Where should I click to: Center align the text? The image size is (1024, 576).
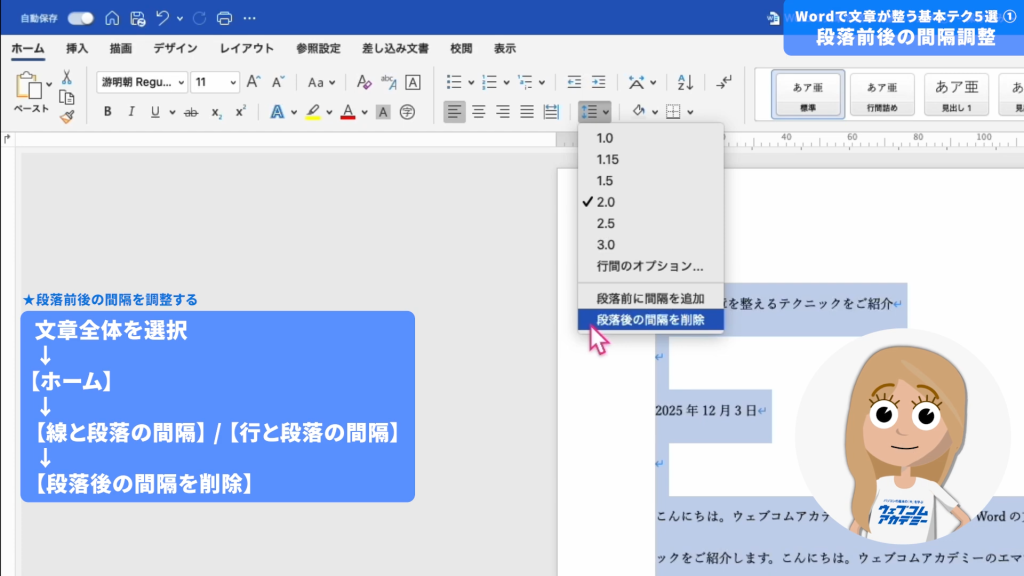coord(479,112)
